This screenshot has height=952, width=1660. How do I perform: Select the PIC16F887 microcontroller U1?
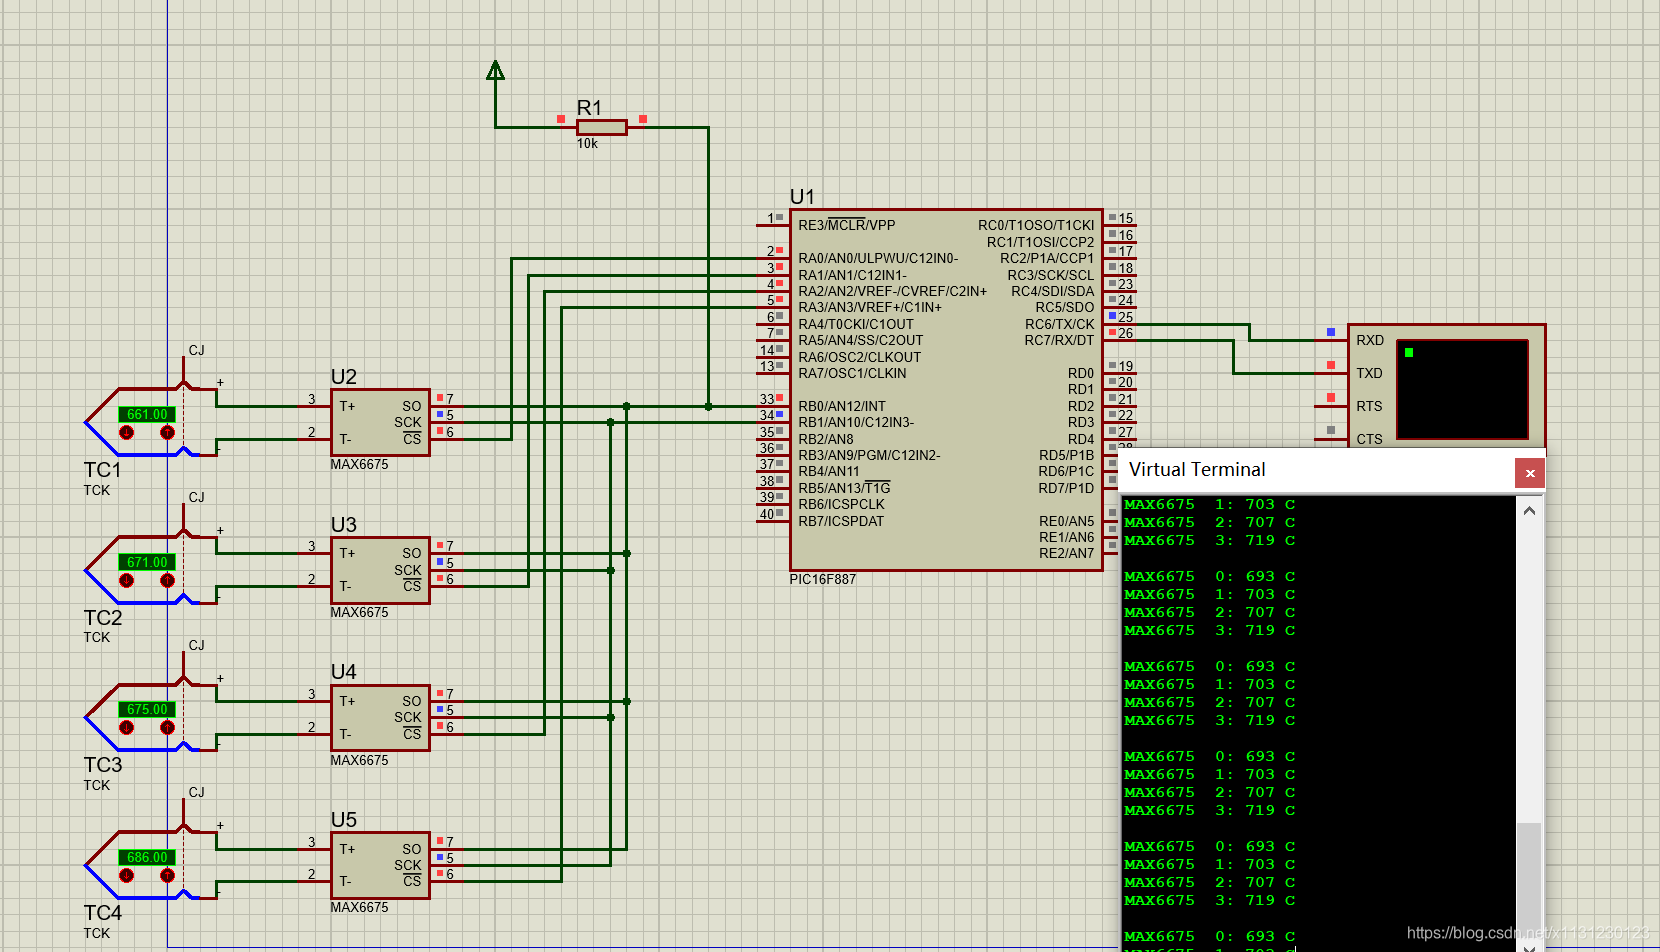point(946,390)
